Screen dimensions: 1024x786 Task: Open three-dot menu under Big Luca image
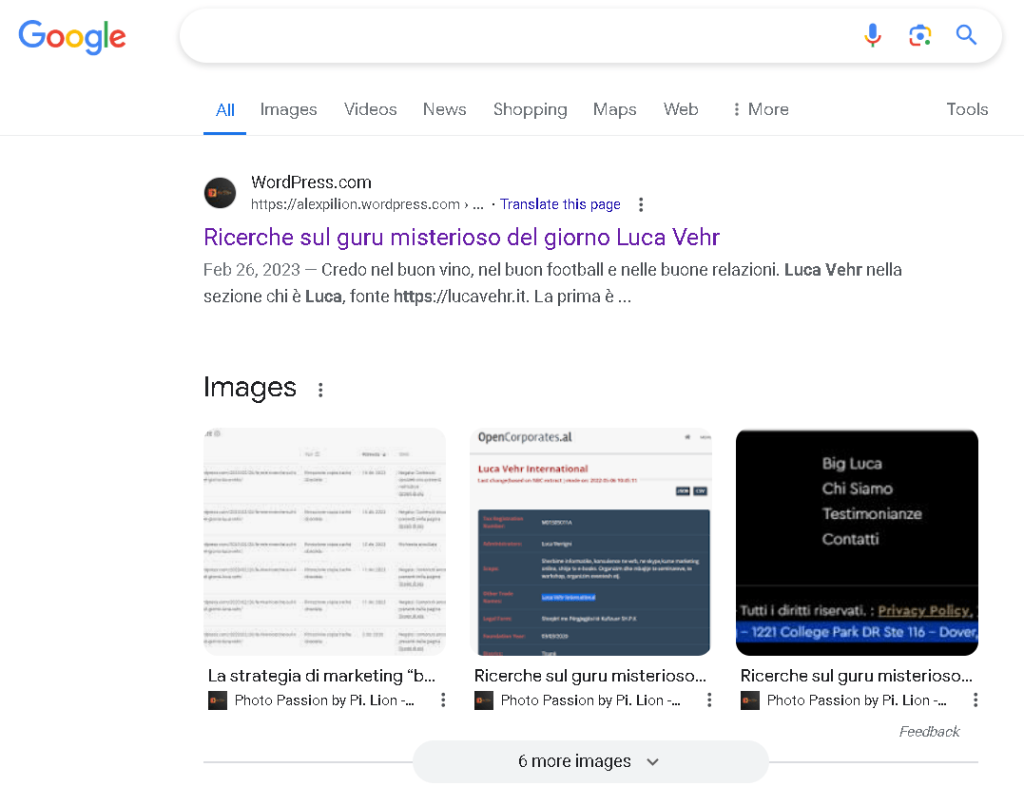[x=975, y=700]
